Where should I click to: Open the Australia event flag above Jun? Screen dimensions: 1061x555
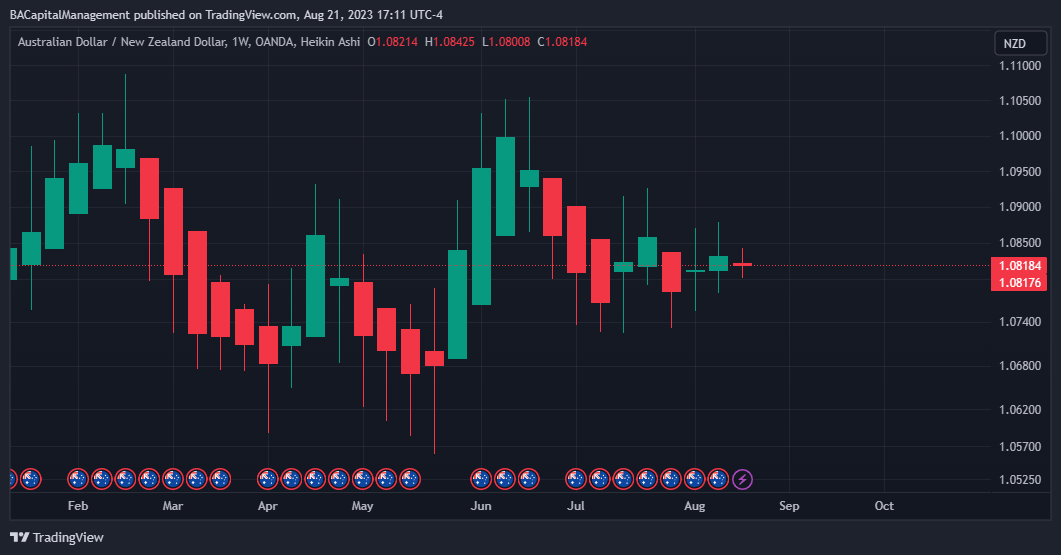(x=481, y=479)
